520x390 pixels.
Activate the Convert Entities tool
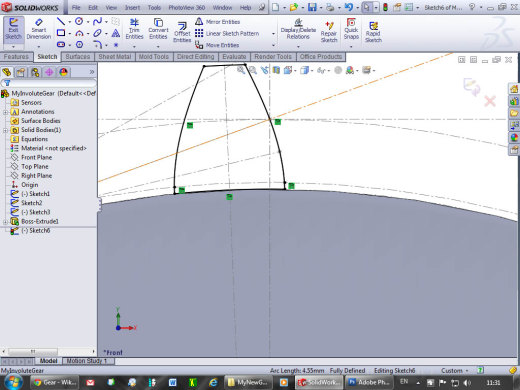click(x=158, y=29)
